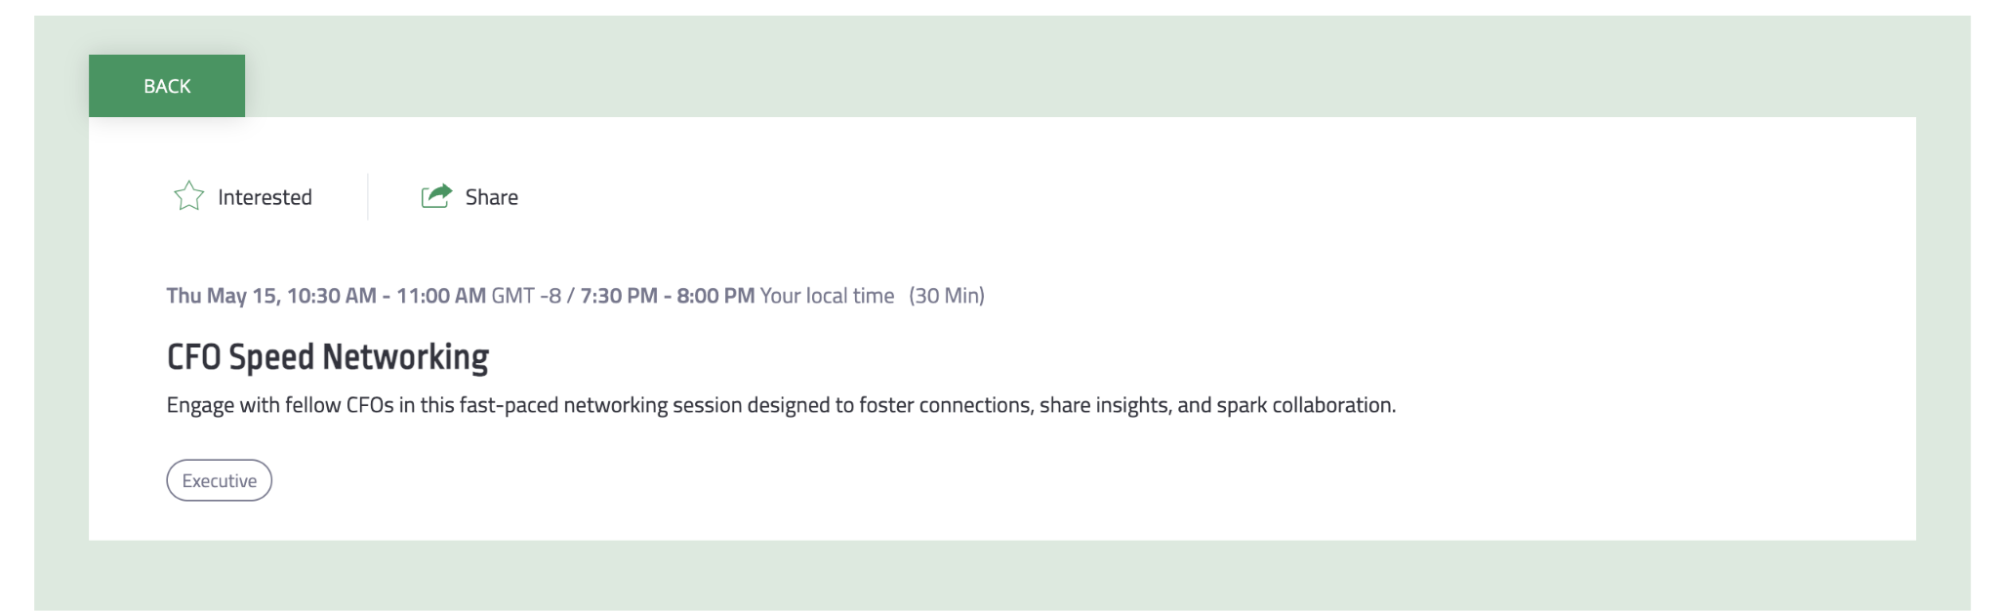Click the green BACK button
The width and height of the screenshot is (1999, 612).
(167, 86)
